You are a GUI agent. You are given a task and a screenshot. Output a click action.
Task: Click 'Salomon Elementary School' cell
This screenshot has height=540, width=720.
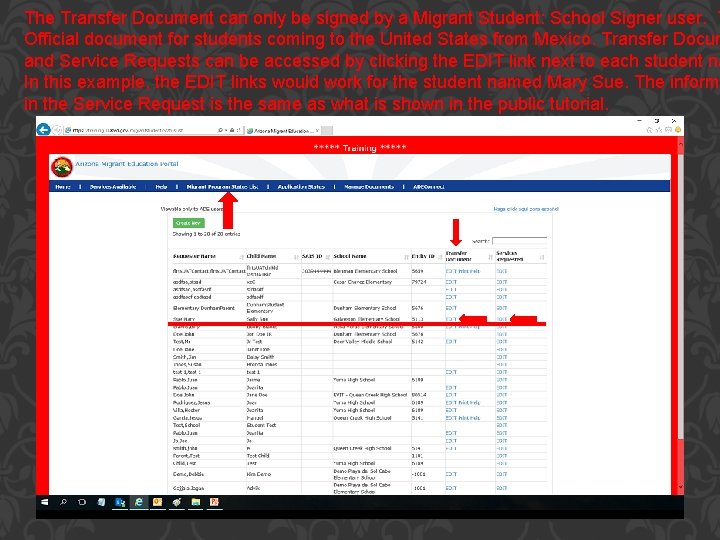point(366,319)
